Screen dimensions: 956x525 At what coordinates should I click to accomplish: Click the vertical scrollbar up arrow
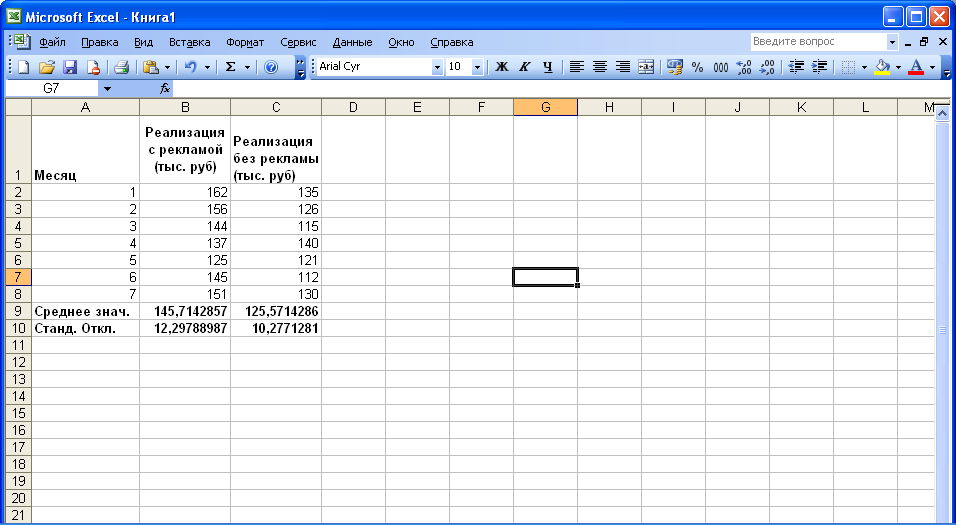click(x=943, y=112)
